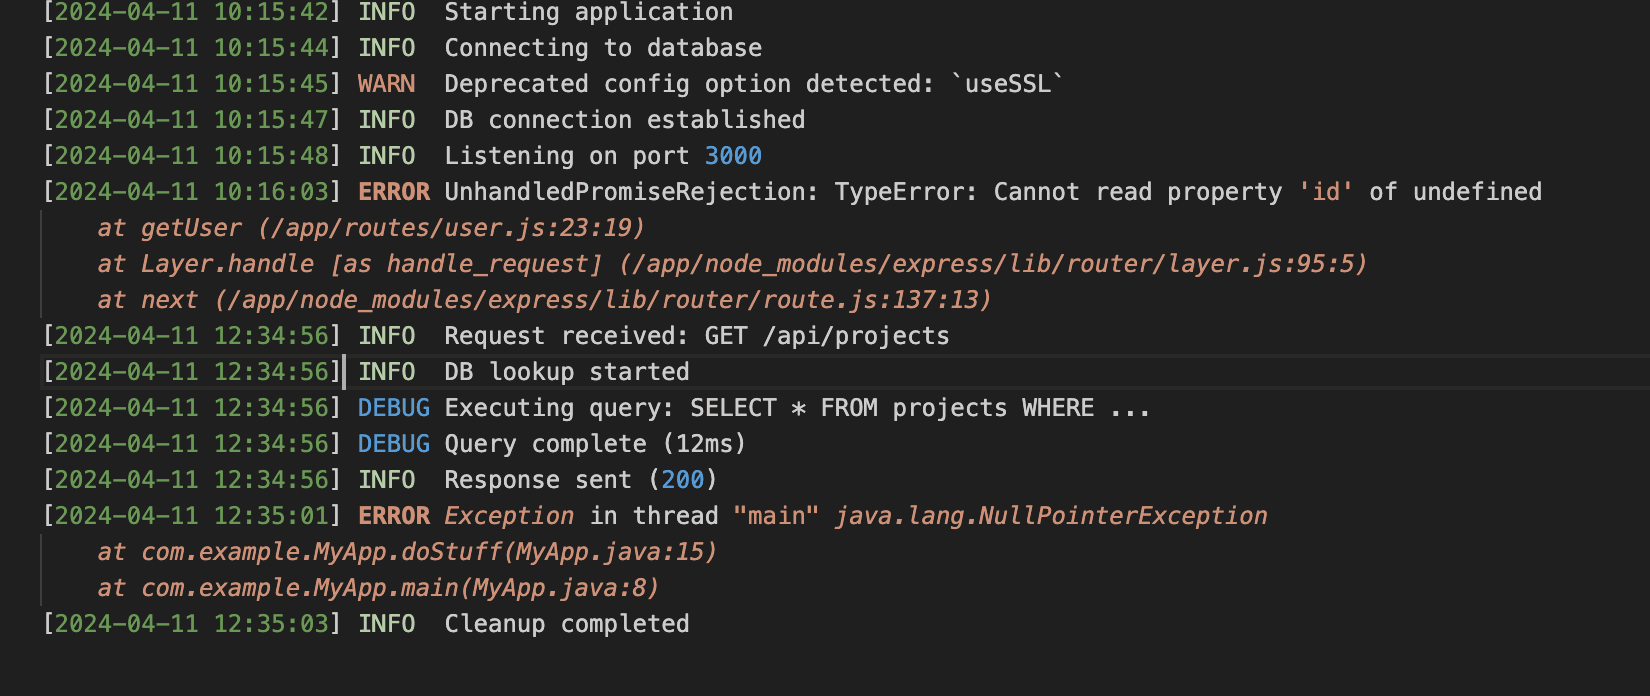
Task: Click the 'id' string in TypeError line
Action: 1326,192
